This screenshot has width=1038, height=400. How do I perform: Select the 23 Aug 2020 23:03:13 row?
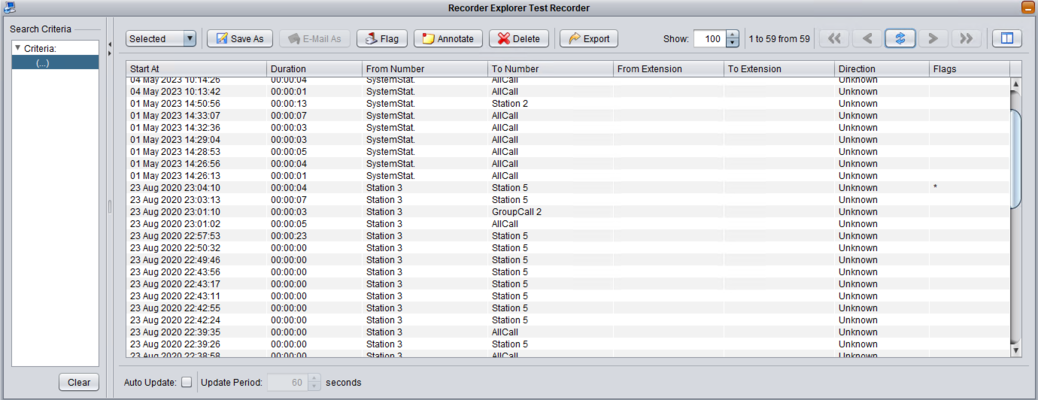tap(568, 199)
